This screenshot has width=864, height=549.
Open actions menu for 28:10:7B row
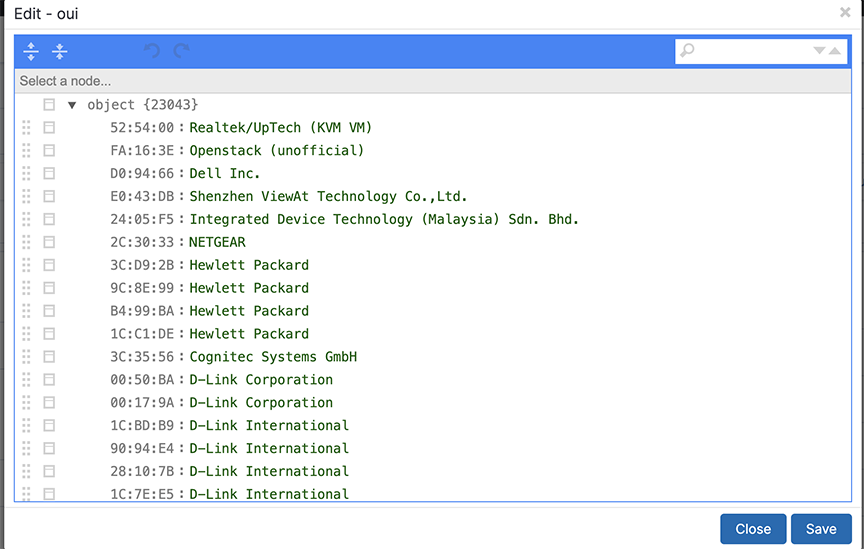coord(49,471)
